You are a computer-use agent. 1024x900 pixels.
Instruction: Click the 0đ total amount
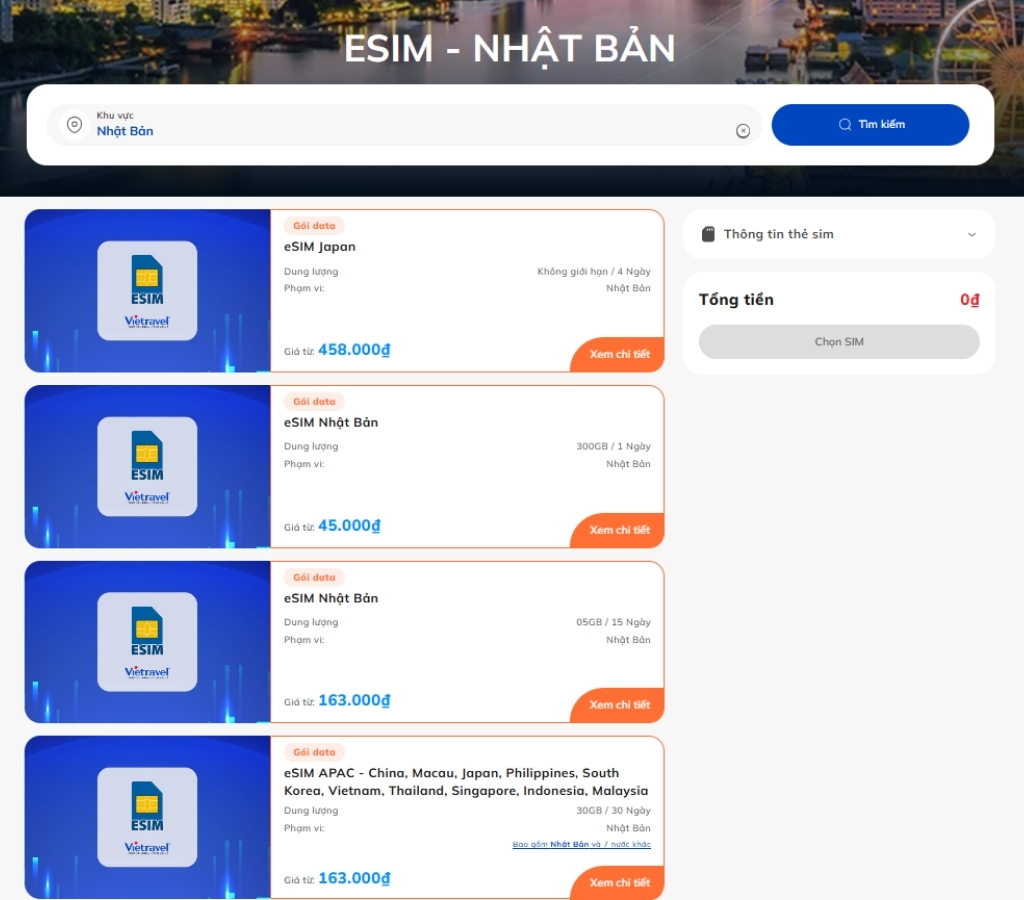pyautogui.click(x=969, y=300)
